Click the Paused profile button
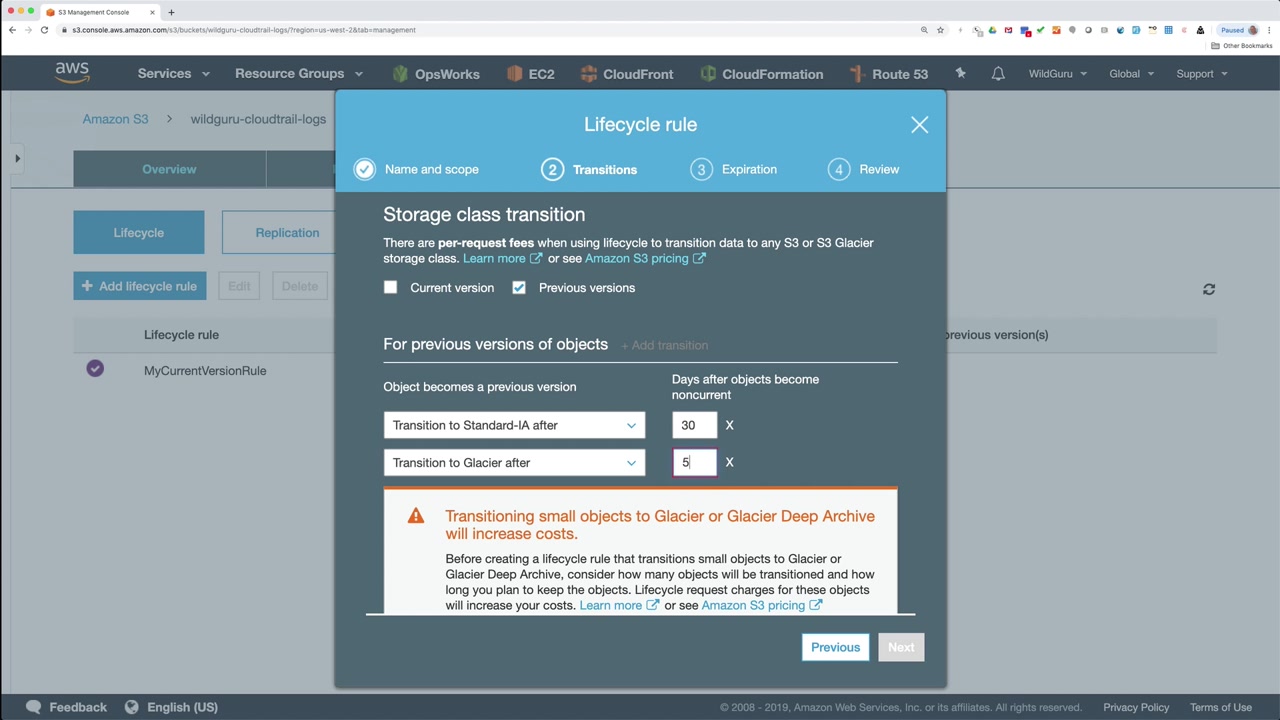 pyautogui.click(x=1238, y=30)
